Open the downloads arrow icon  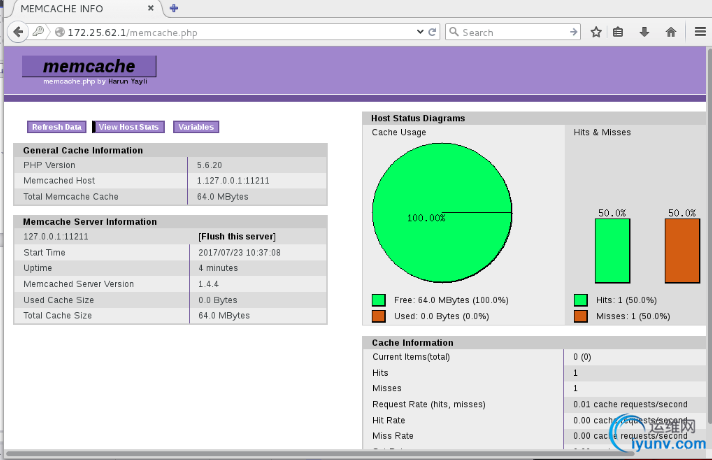click(x=644, y=32)
